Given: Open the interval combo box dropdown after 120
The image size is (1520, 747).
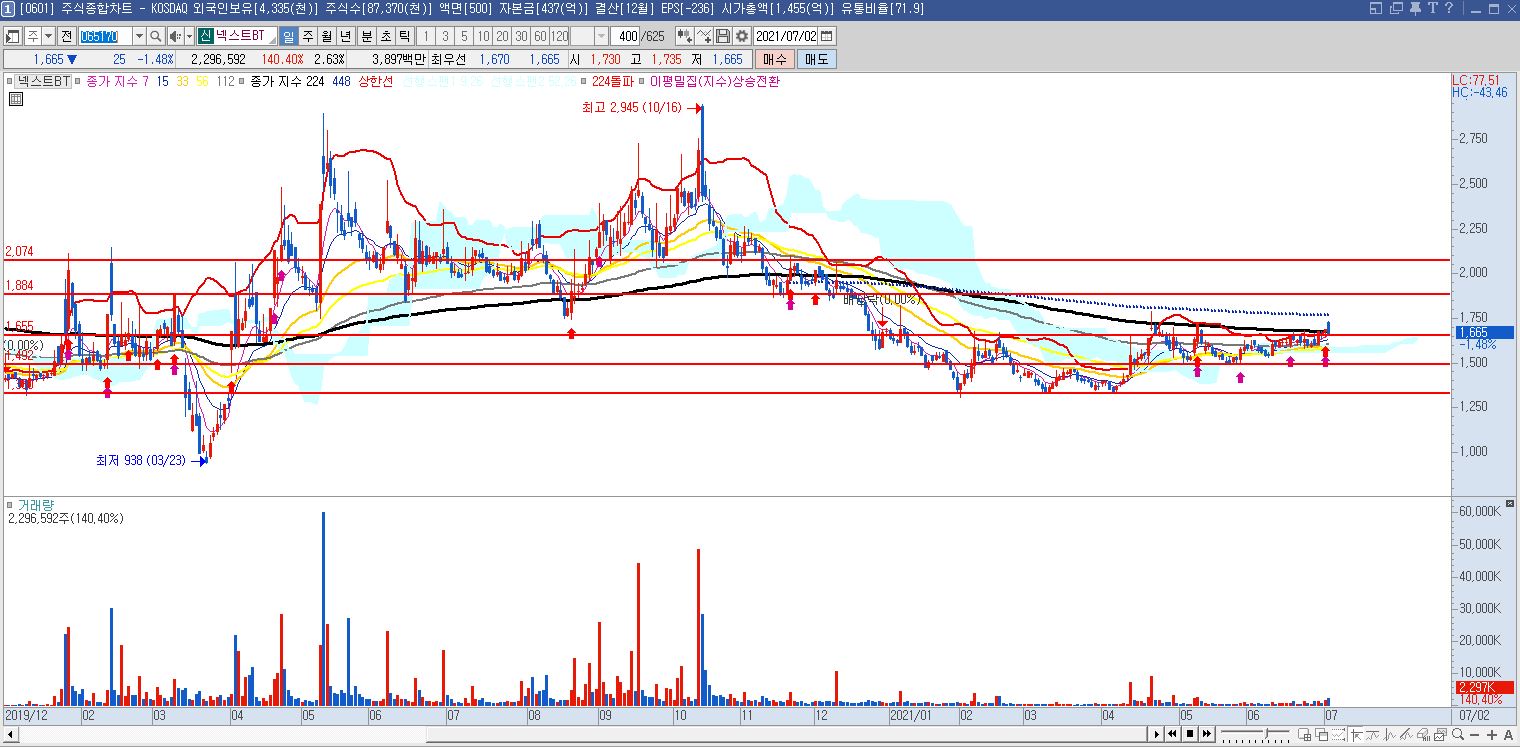Looking at the screenshot, I should (601, 36).
